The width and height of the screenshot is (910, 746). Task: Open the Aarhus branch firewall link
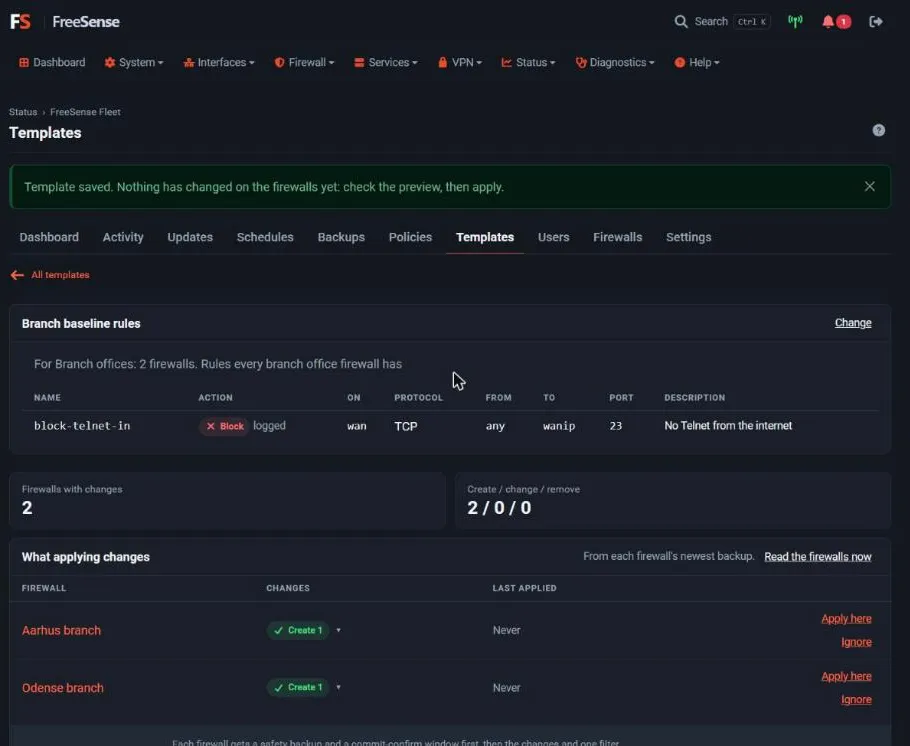[62, 630]
